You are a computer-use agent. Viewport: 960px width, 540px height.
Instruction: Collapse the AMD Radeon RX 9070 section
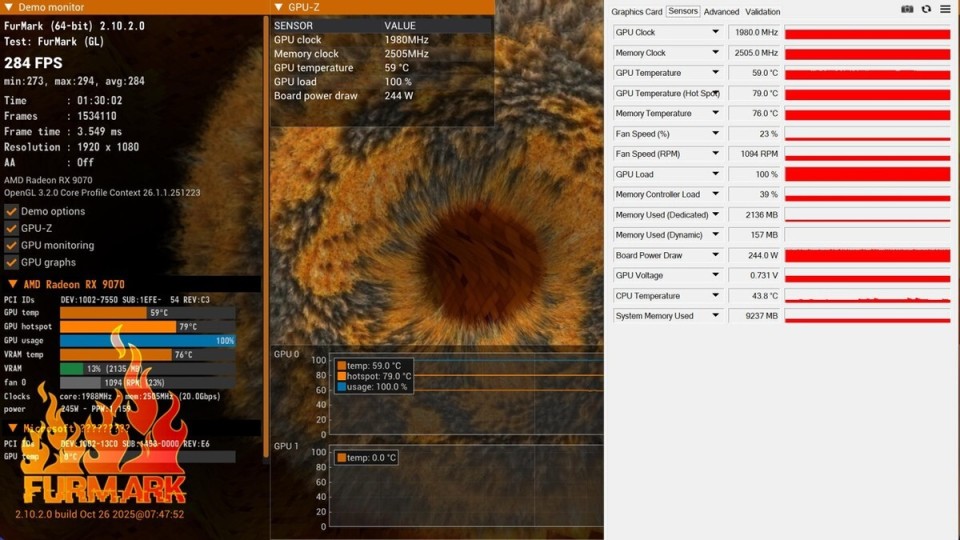pos(13,285)
